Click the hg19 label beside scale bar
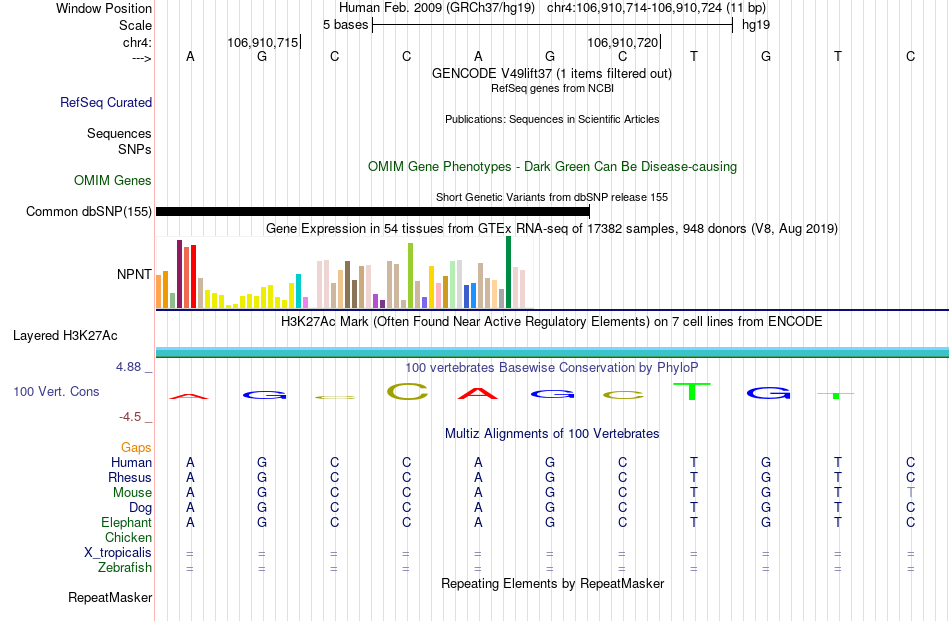950x621 pixels. point(756,25)
